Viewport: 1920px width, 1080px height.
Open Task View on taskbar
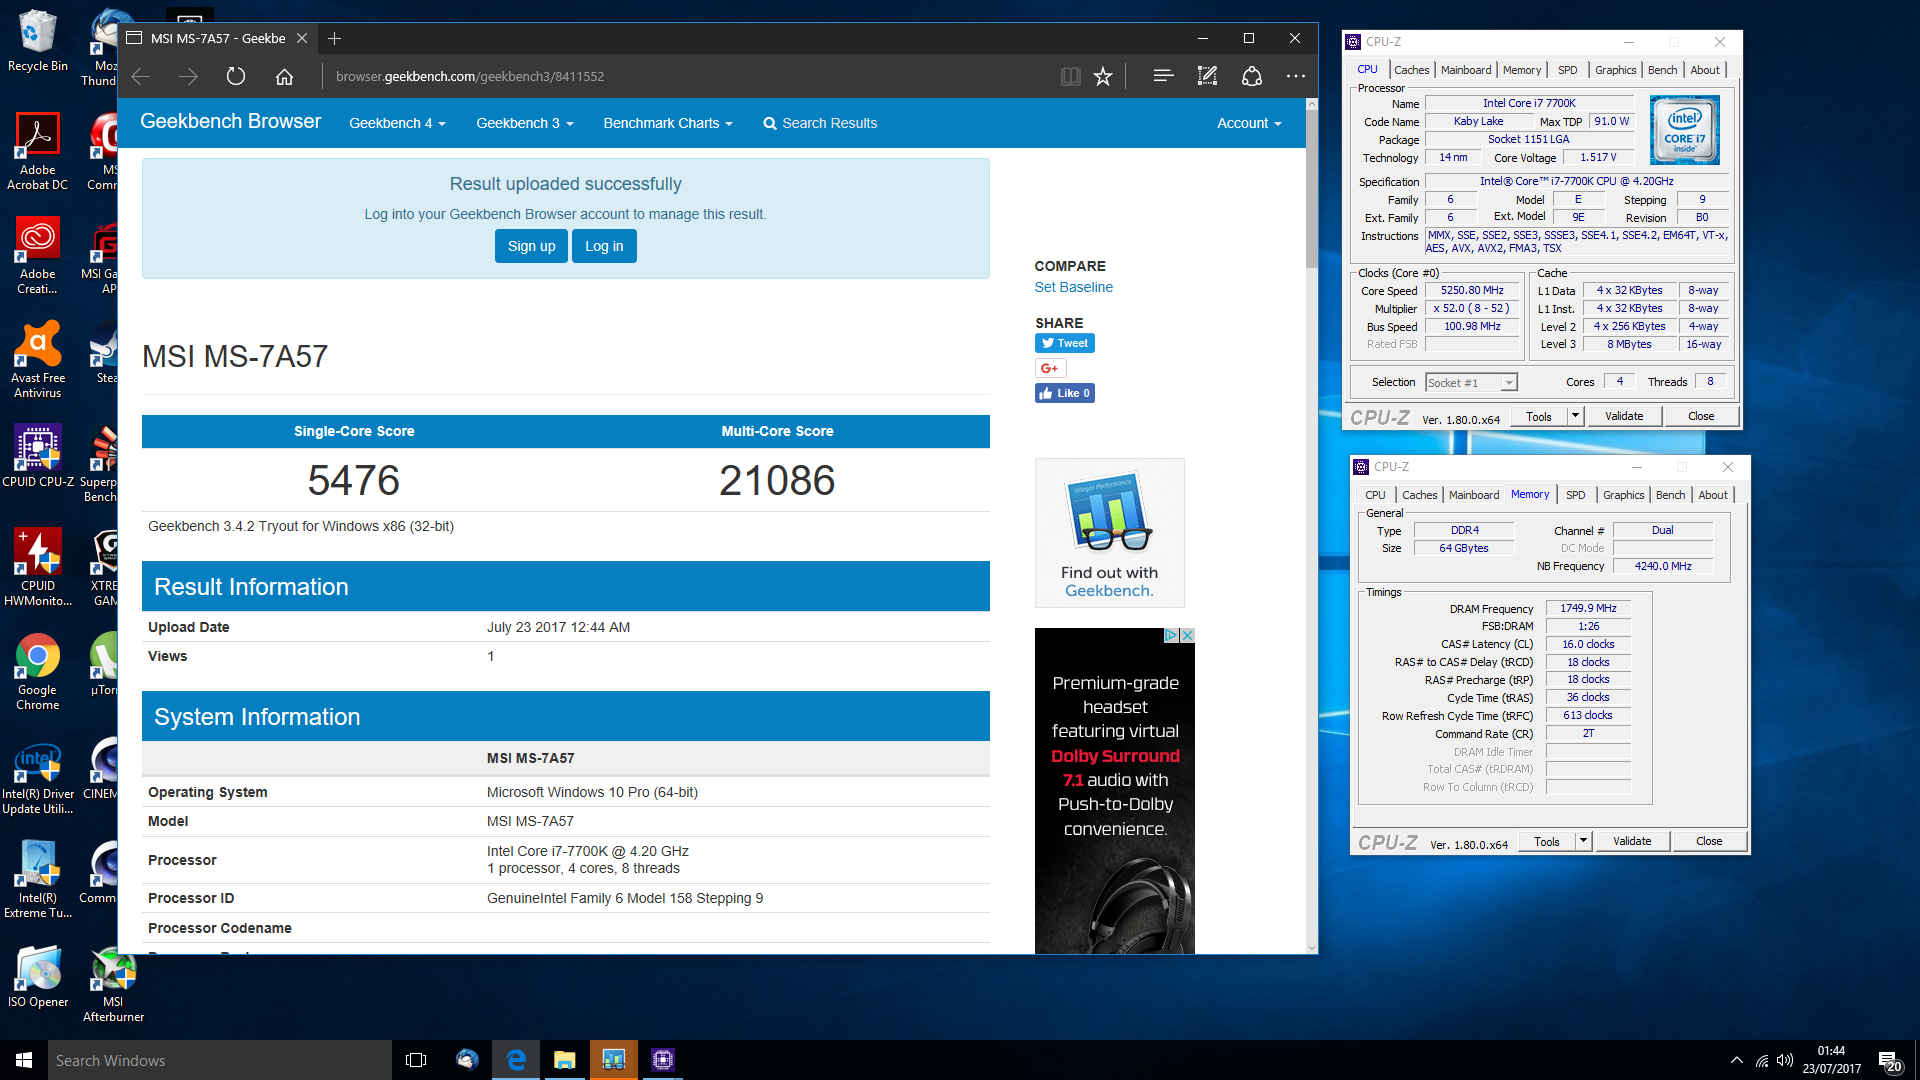[x=416, y=1060]
